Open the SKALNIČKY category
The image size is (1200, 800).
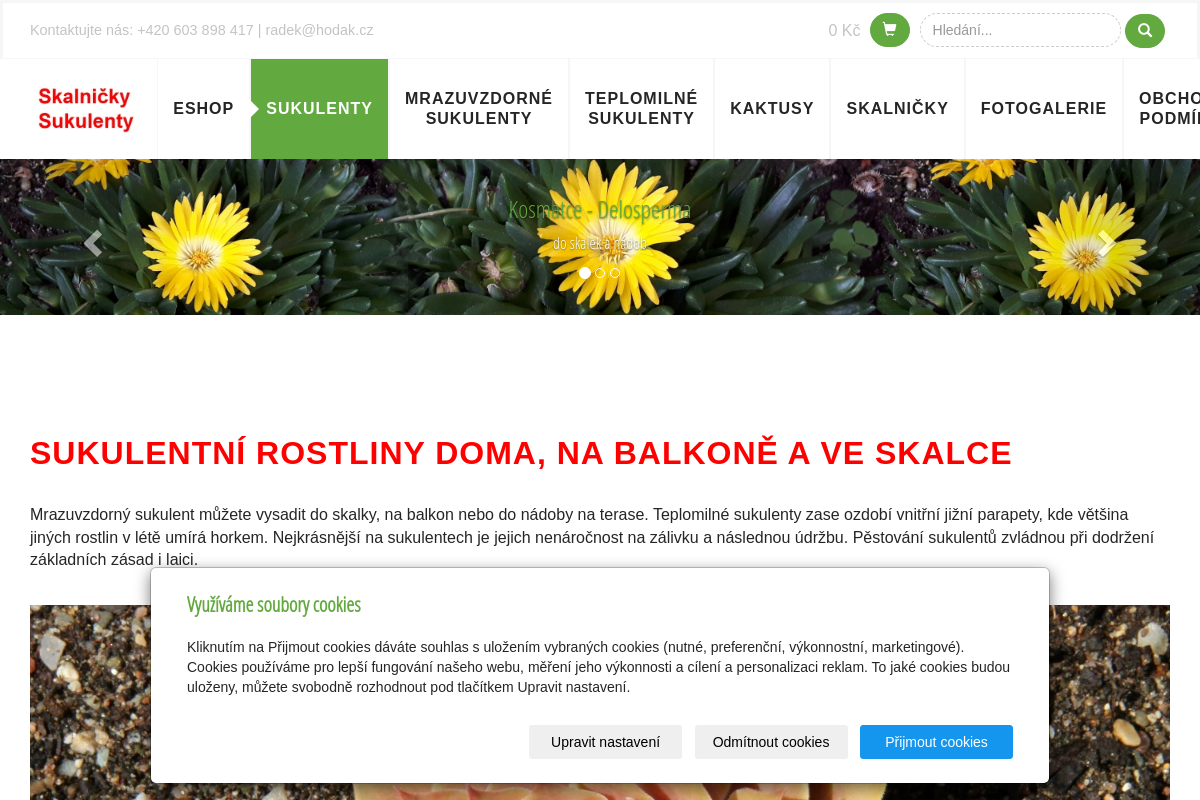tap(897, 108)
